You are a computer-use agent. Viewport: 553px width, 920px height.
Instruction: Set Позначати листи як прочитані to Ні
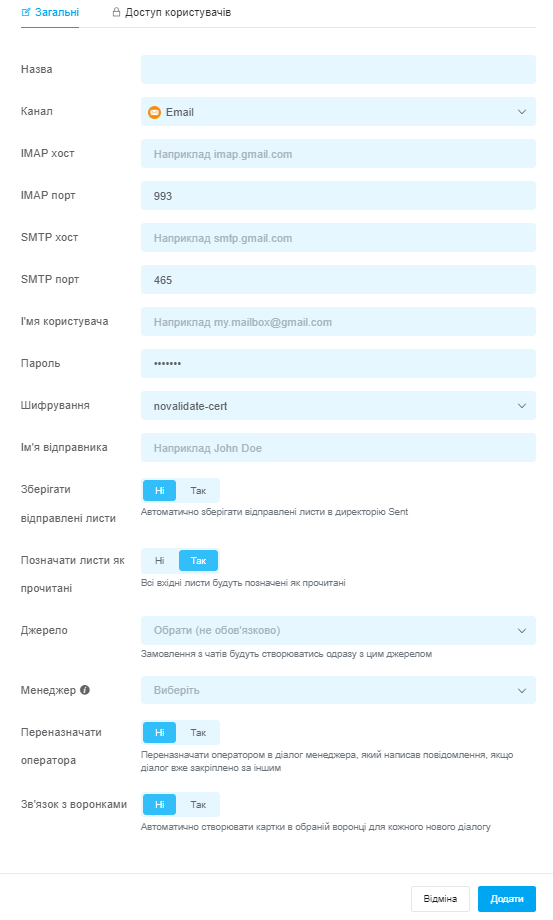click(160, 560)
